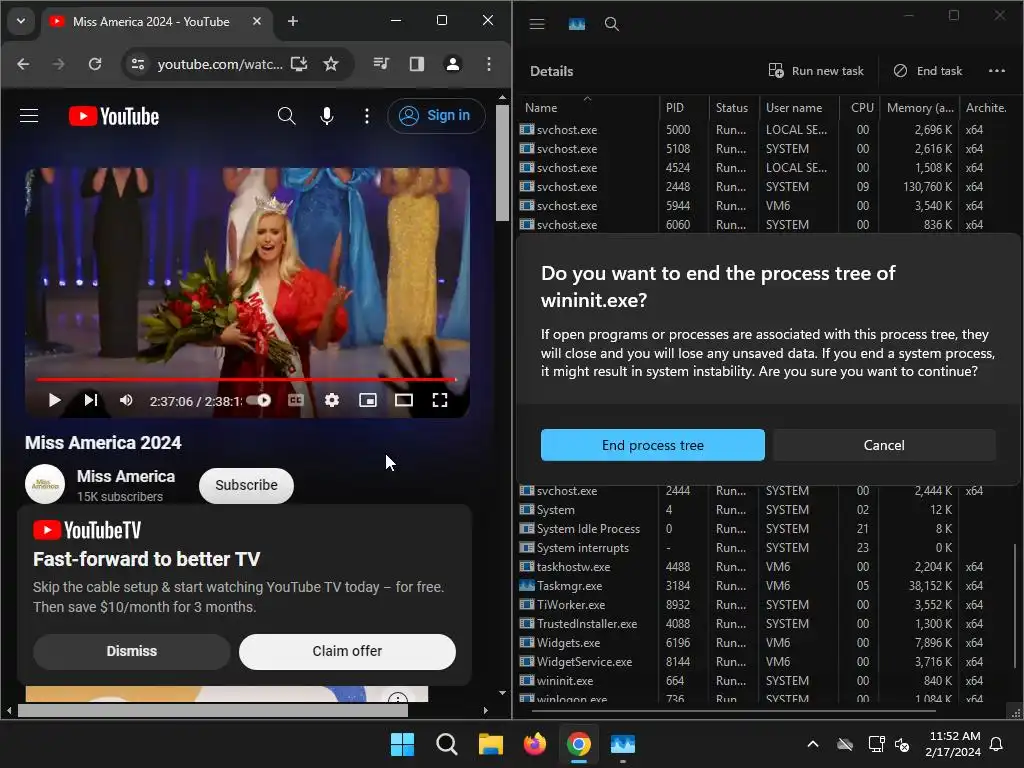
Task: Open Task Manager more options ellipsis
Action: 997,71
